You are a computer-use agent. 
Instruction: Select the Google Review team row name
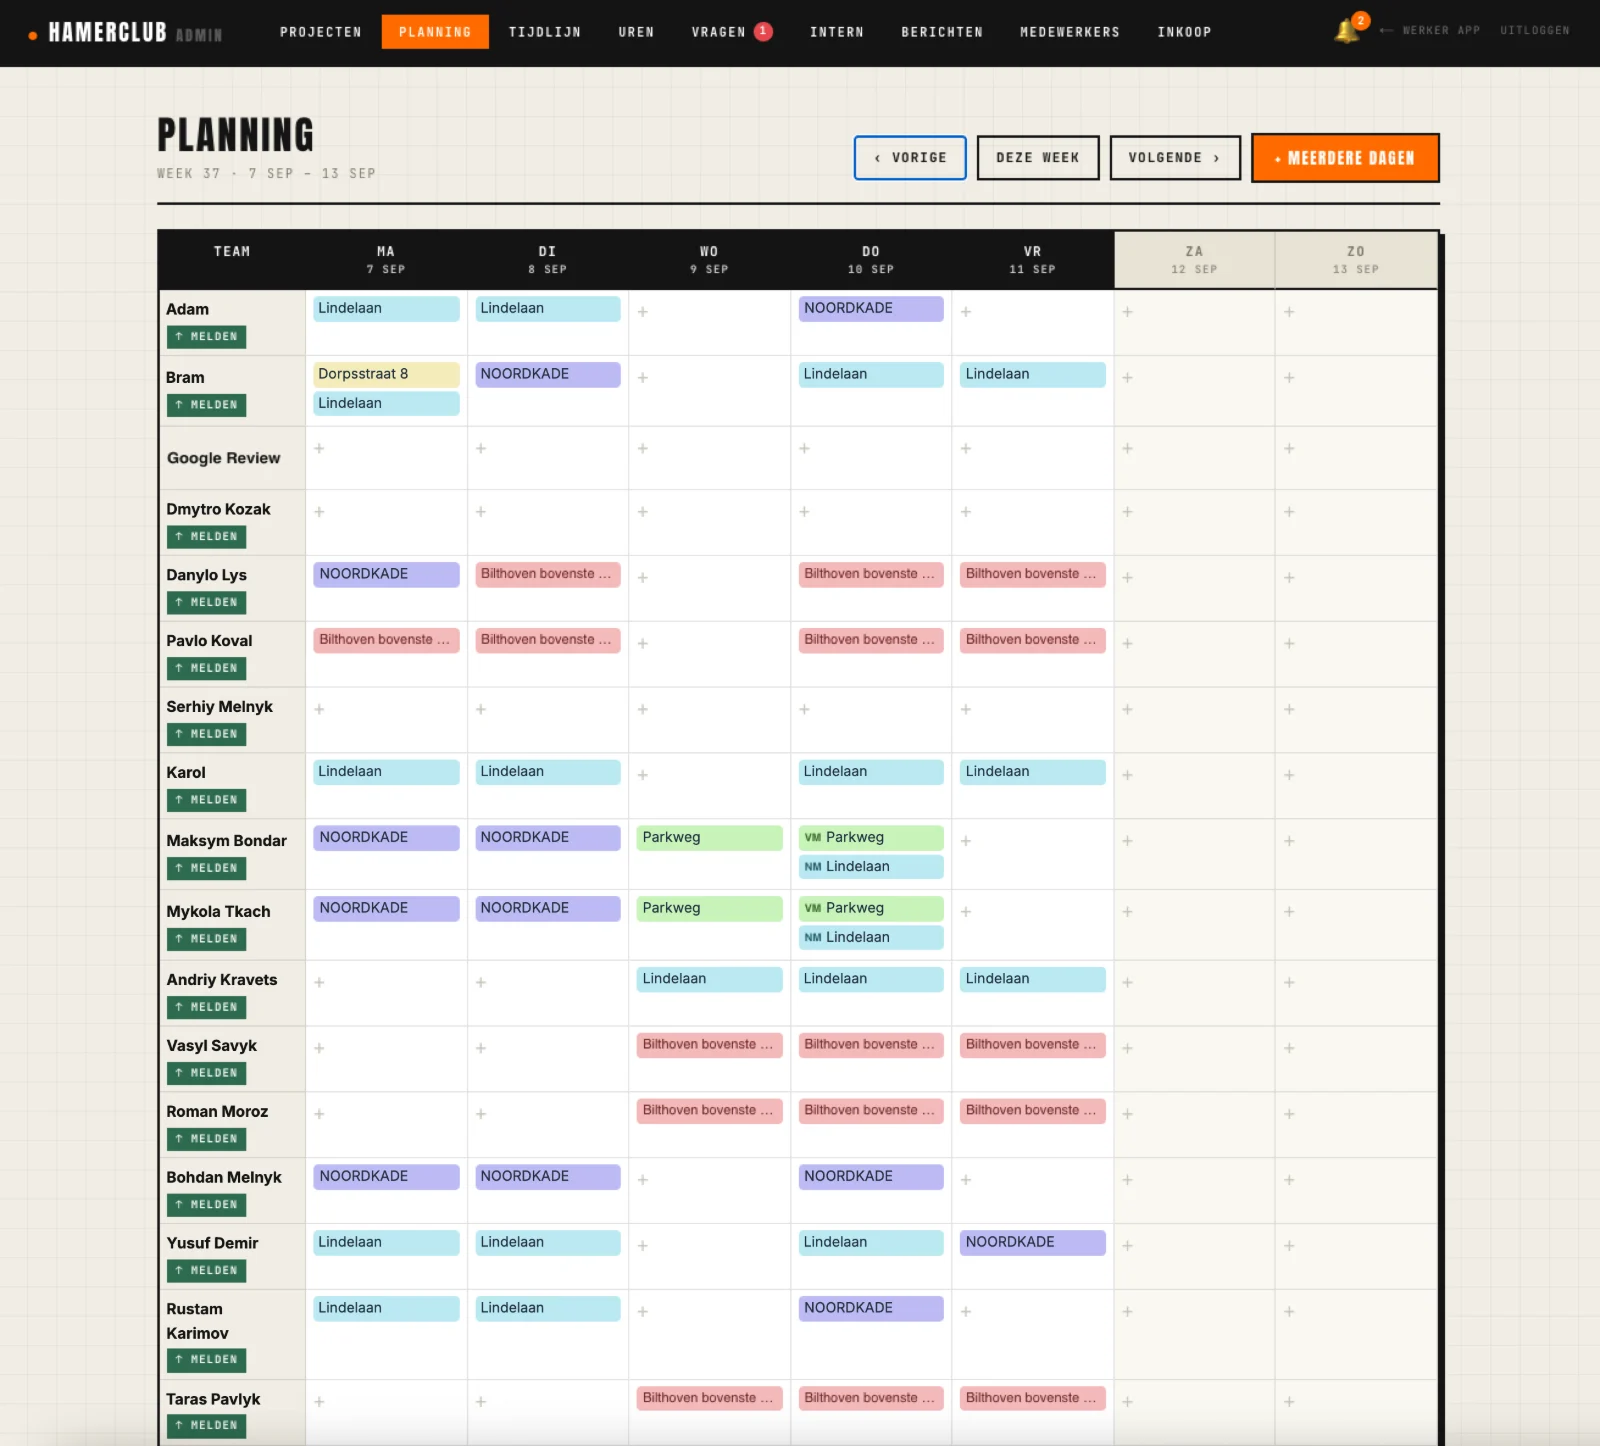point(224,458)
